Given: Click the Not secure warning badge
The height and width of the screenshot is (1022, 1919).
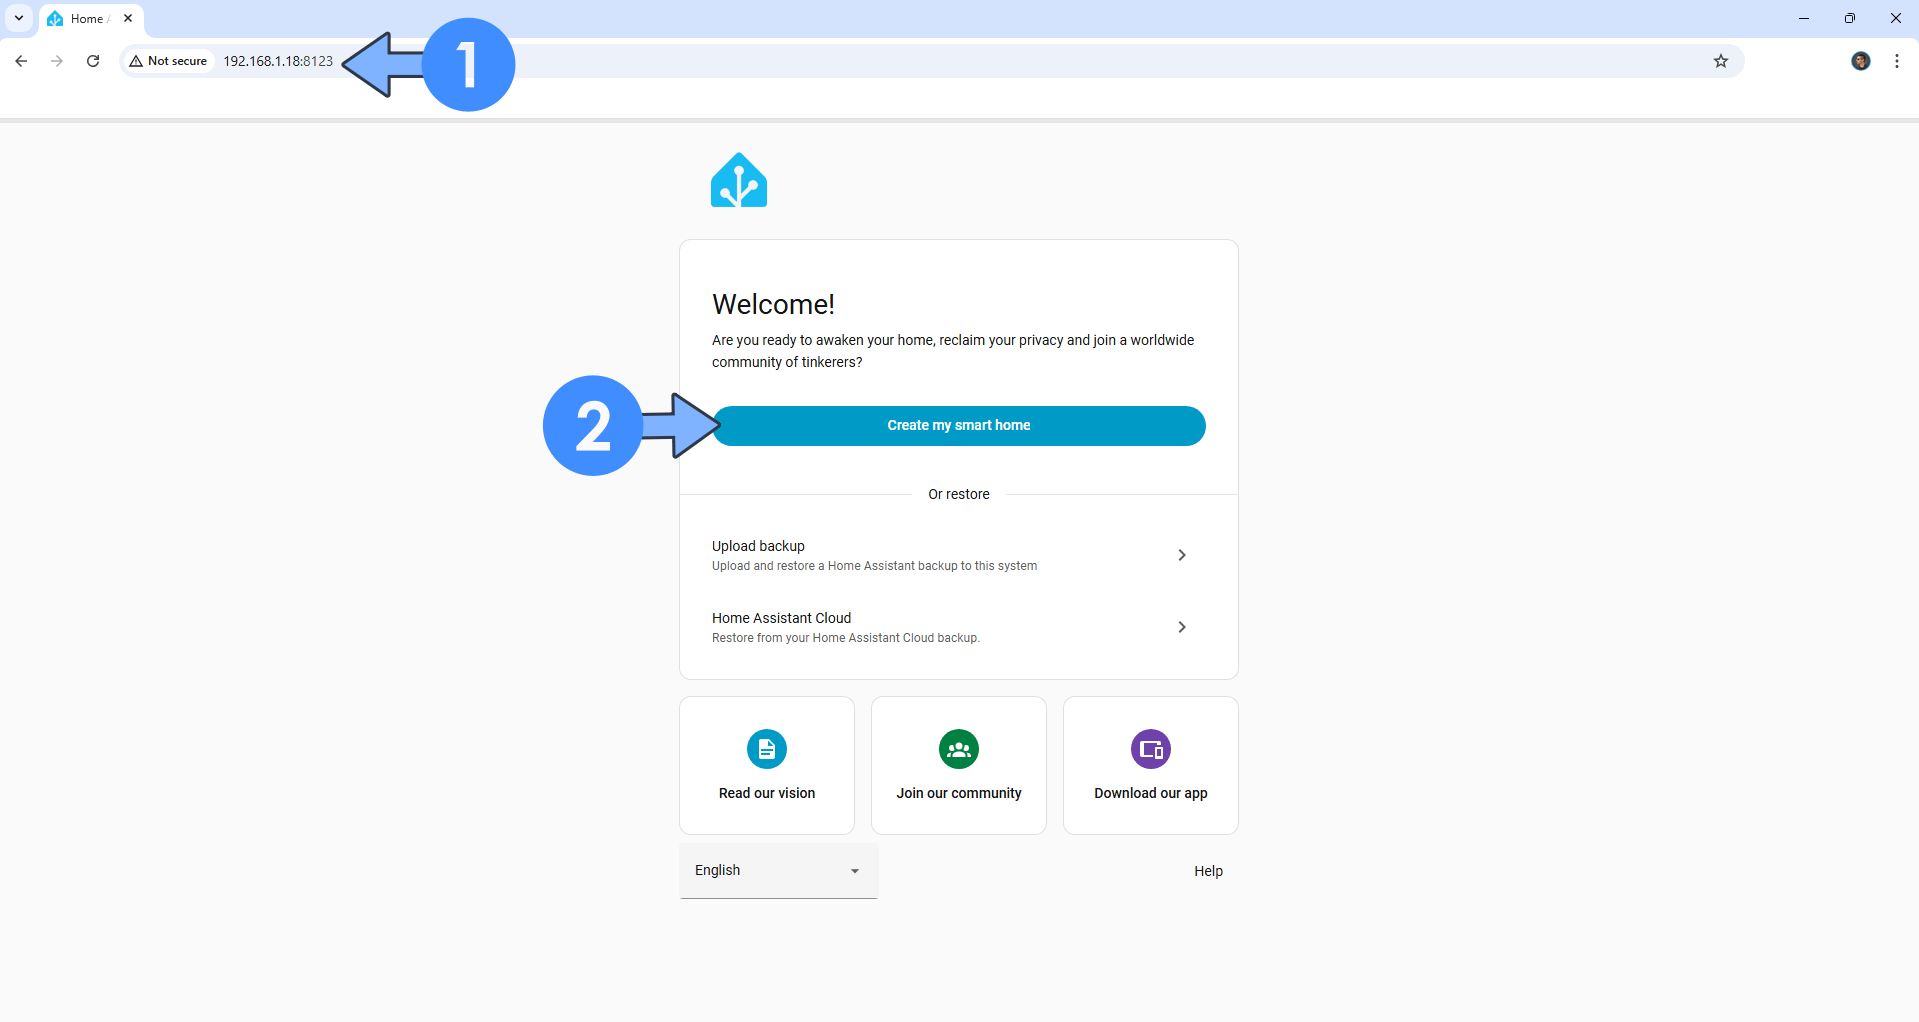Looking at the screenshot, I should [x=168, y=61].
